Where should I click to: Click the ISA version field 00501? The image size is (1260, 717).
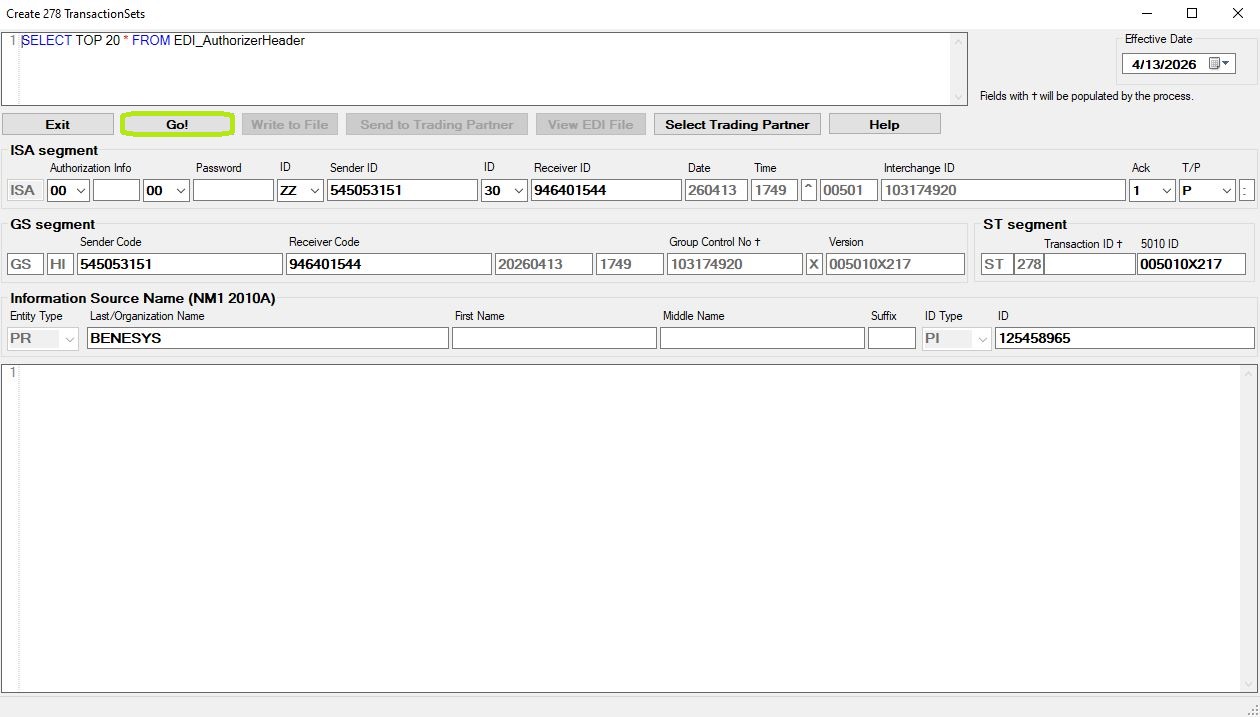click(x=849, y=190)
